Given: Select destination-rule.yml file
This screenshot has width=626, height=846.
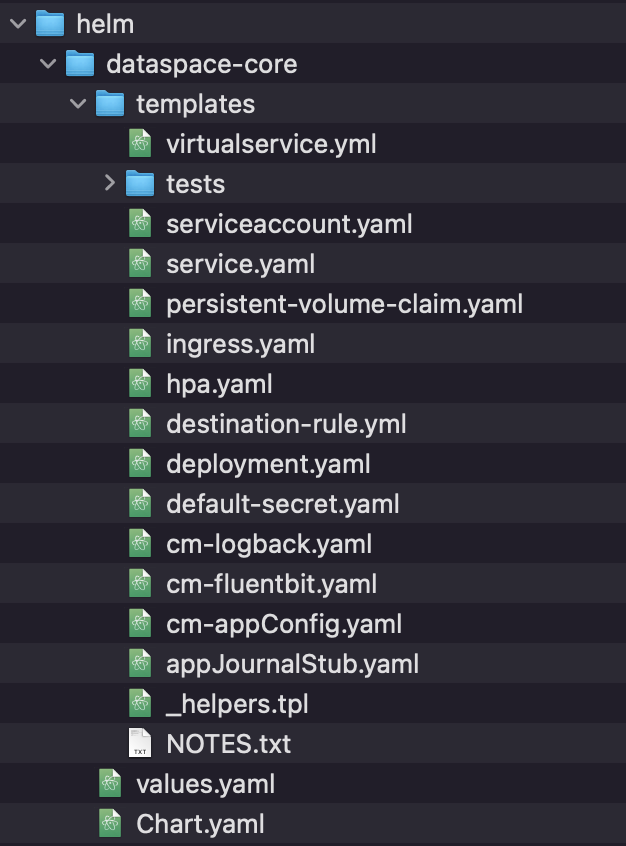Looking at the screenshot, I should pos(286,424).
